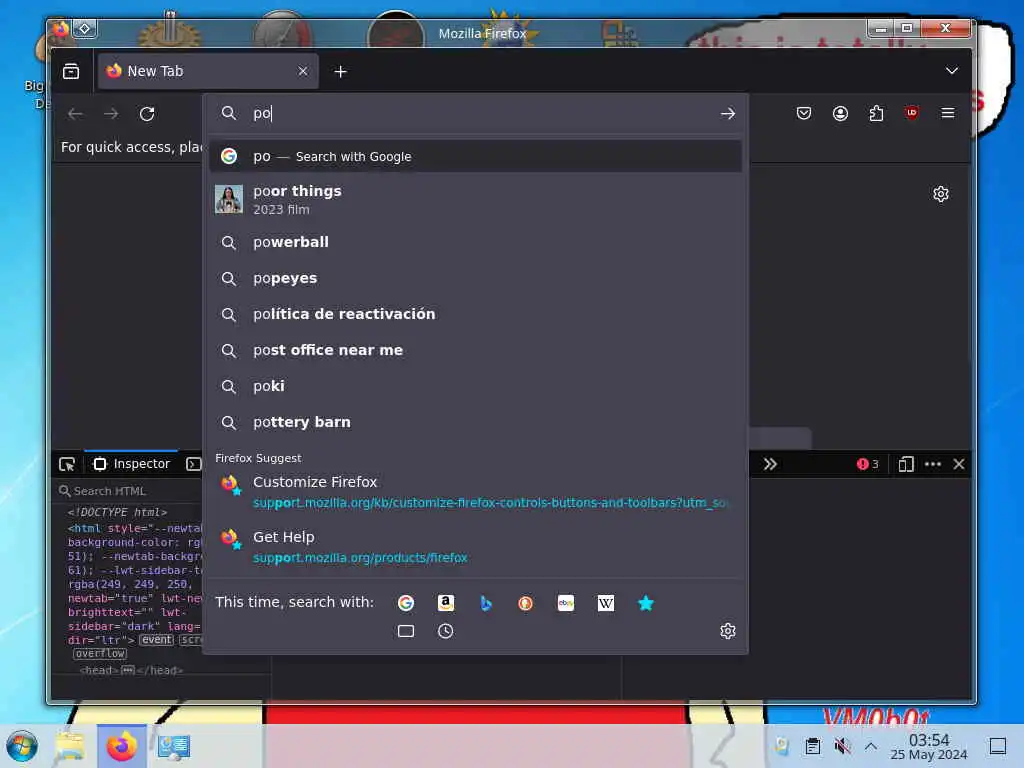Reload the current page
The height and width of the screenshot is (768, 1024).
pos(147,114)
